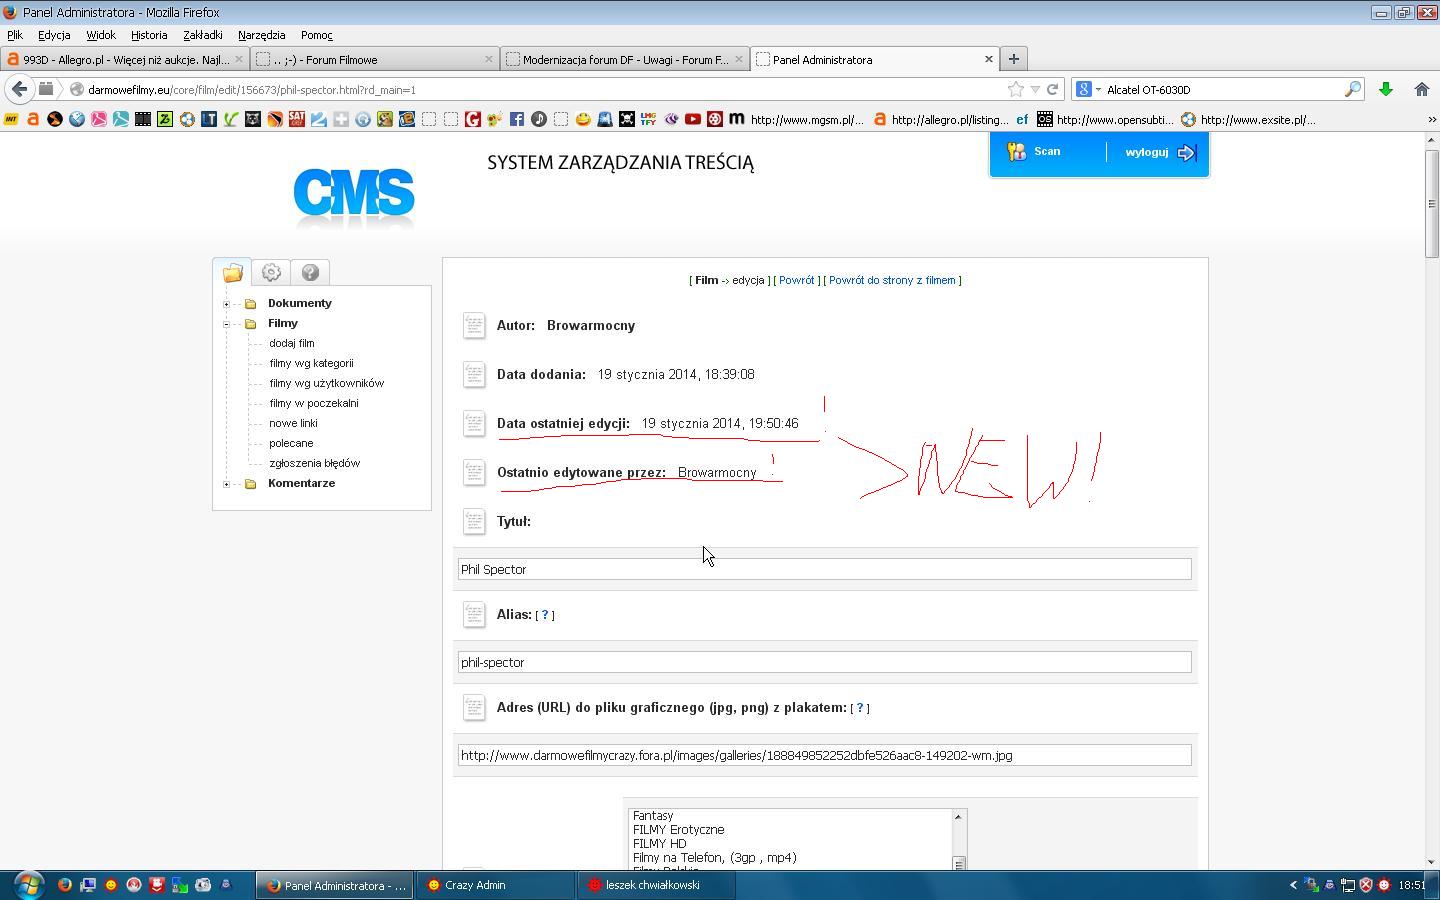1440x900 pixels.
Task: Reload the page
Action: [x=1052, y=89]
